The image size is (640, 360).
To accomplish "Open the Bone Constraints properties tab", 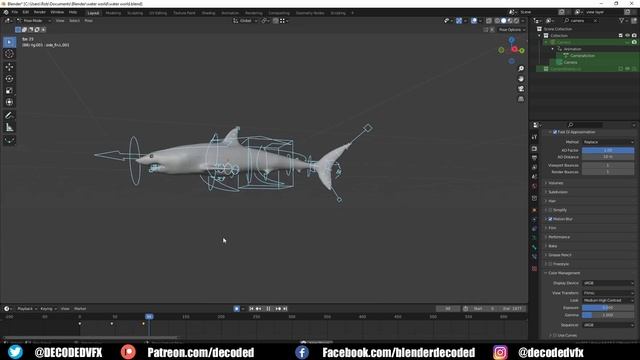I will [x=534, y=257].
